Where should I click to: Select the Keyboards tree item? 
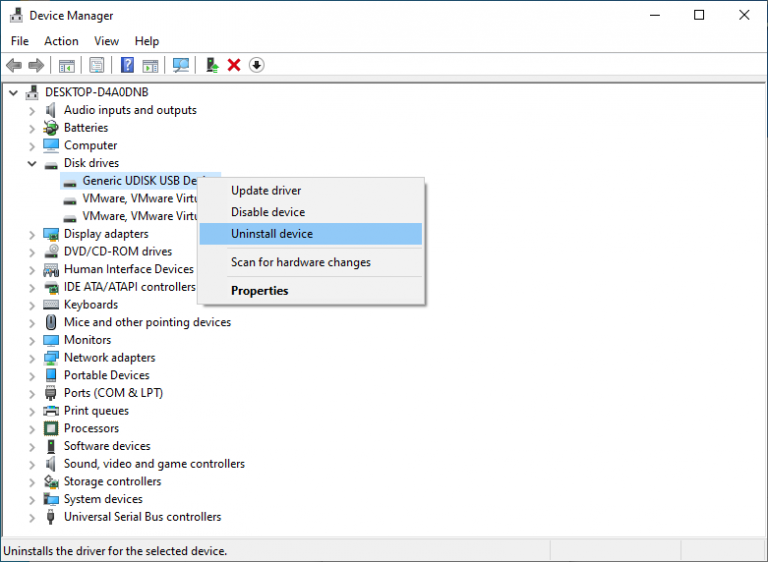click(91, 305)
